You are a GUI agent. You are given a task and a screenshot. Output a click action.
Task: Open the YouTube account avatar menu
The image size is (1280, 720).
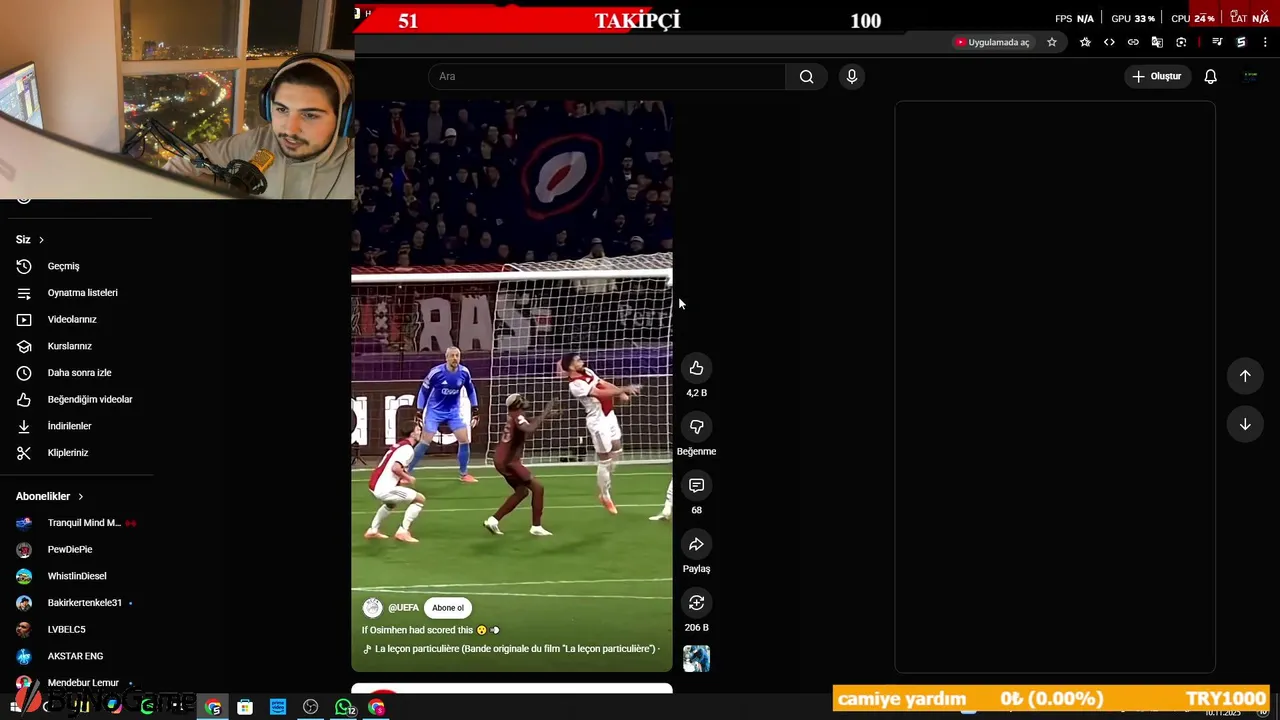pyautogui.click(x=1250, y=76)
